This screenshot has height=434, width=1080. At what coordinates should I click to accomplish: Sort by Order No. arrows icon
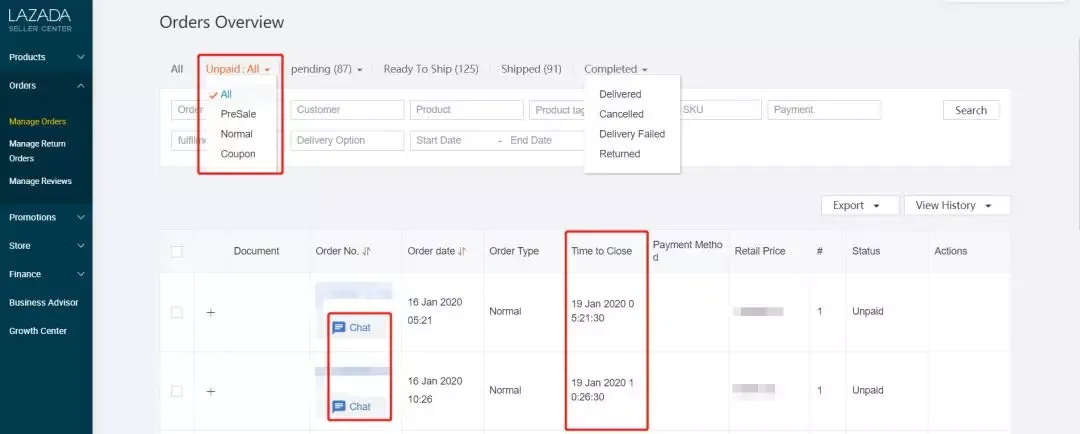click(367, 251)
